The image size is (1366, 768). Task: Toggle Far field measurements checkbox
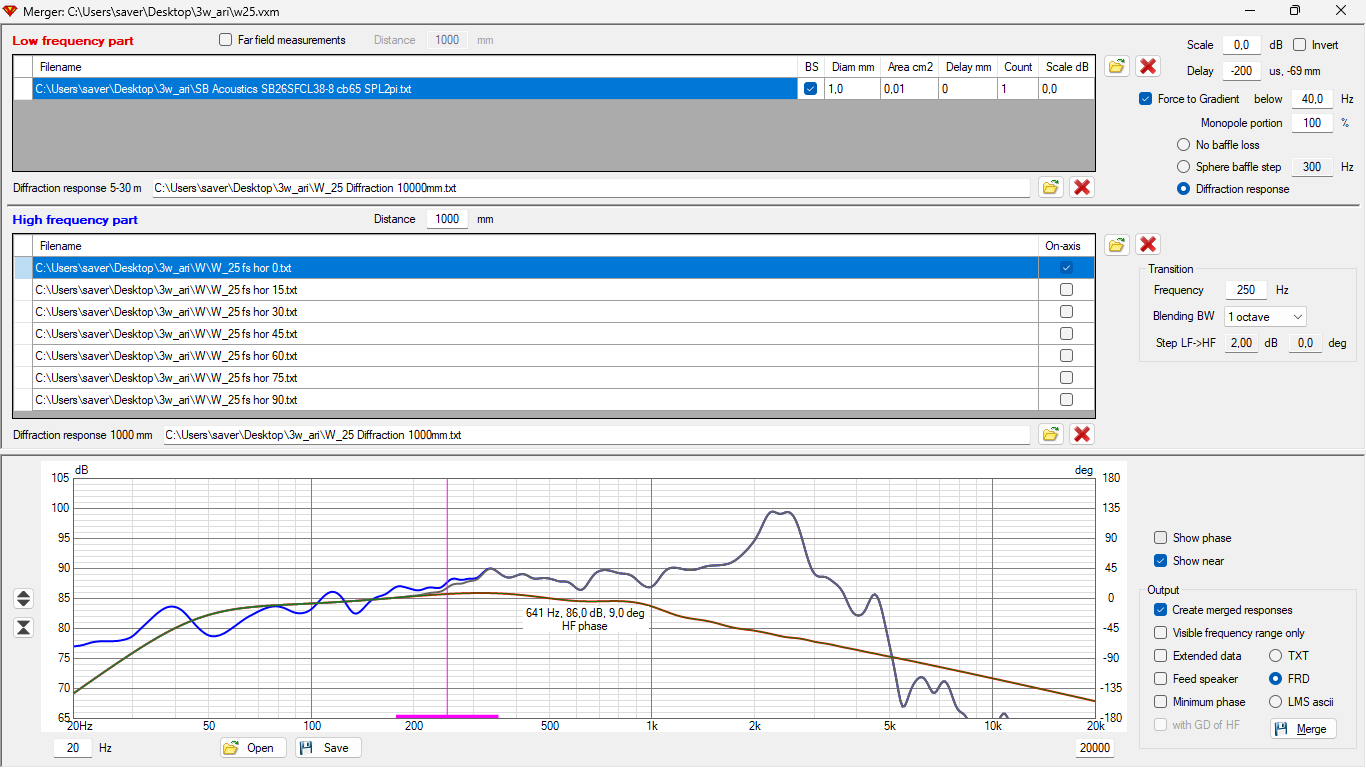pyautogui.click(x=225, y=40)
